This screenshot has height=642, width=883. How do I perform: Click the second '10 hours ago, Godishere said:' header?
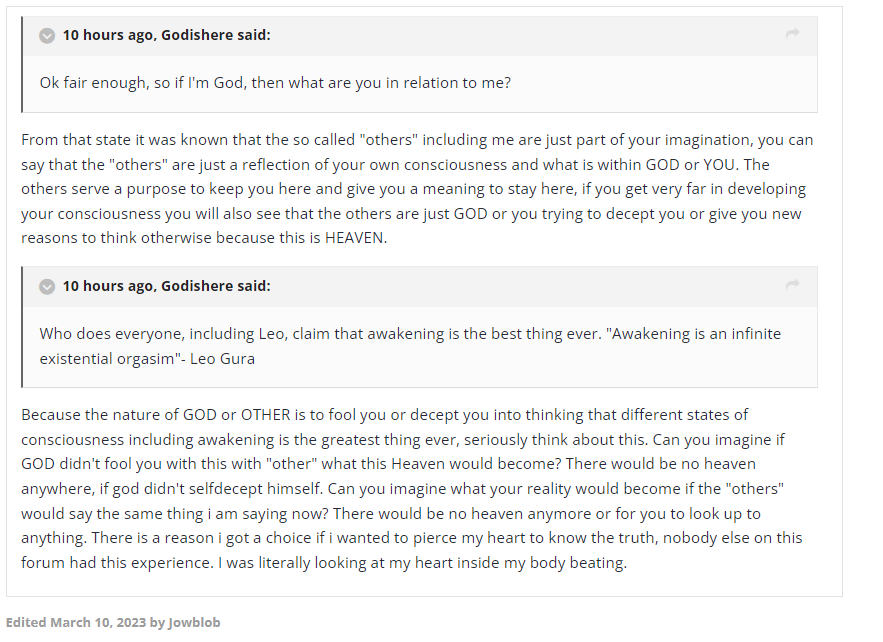click(166, 286)
